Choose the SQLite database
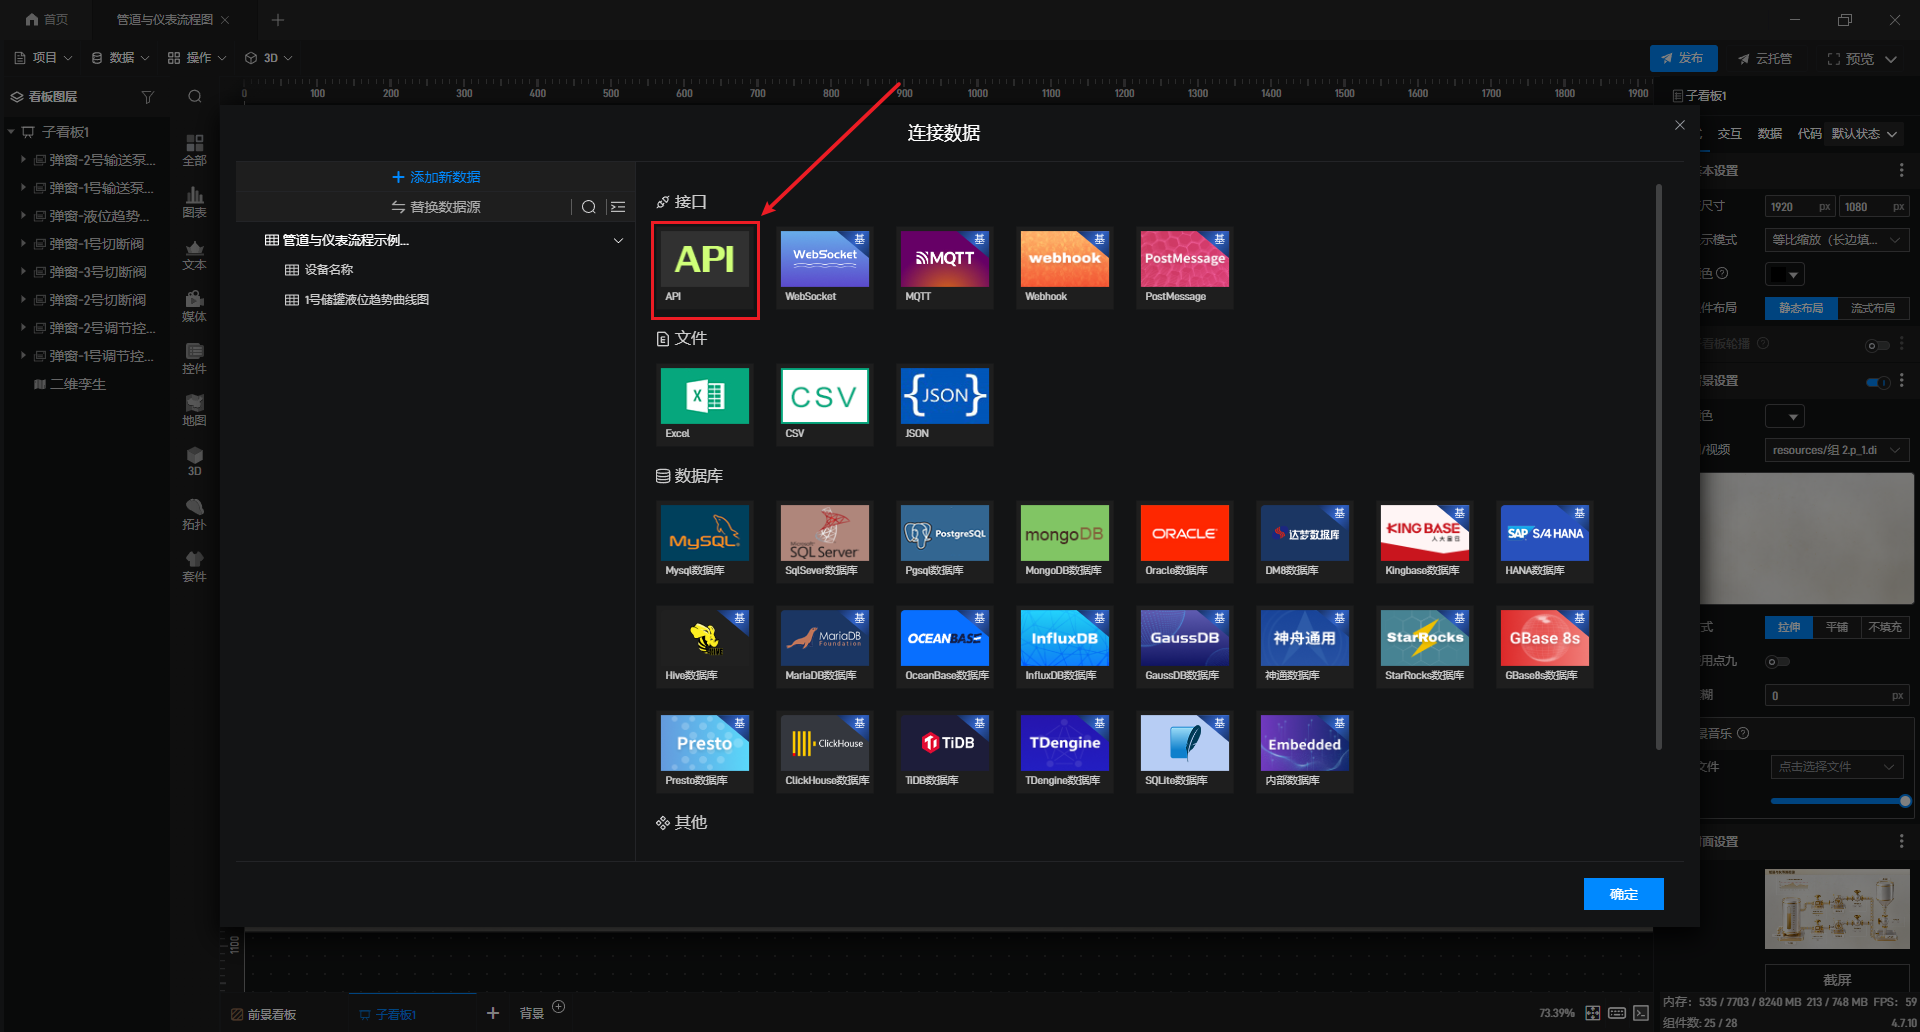The height and width of the screenshot is (1032, 1920). click(x=1185, y=752)
